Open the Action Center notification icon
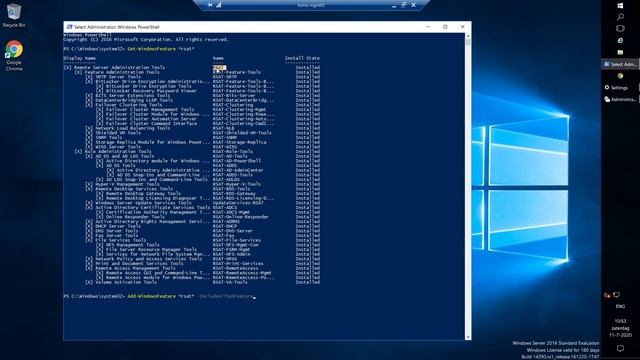The image size is (640, 360). [x=620, y=348]
